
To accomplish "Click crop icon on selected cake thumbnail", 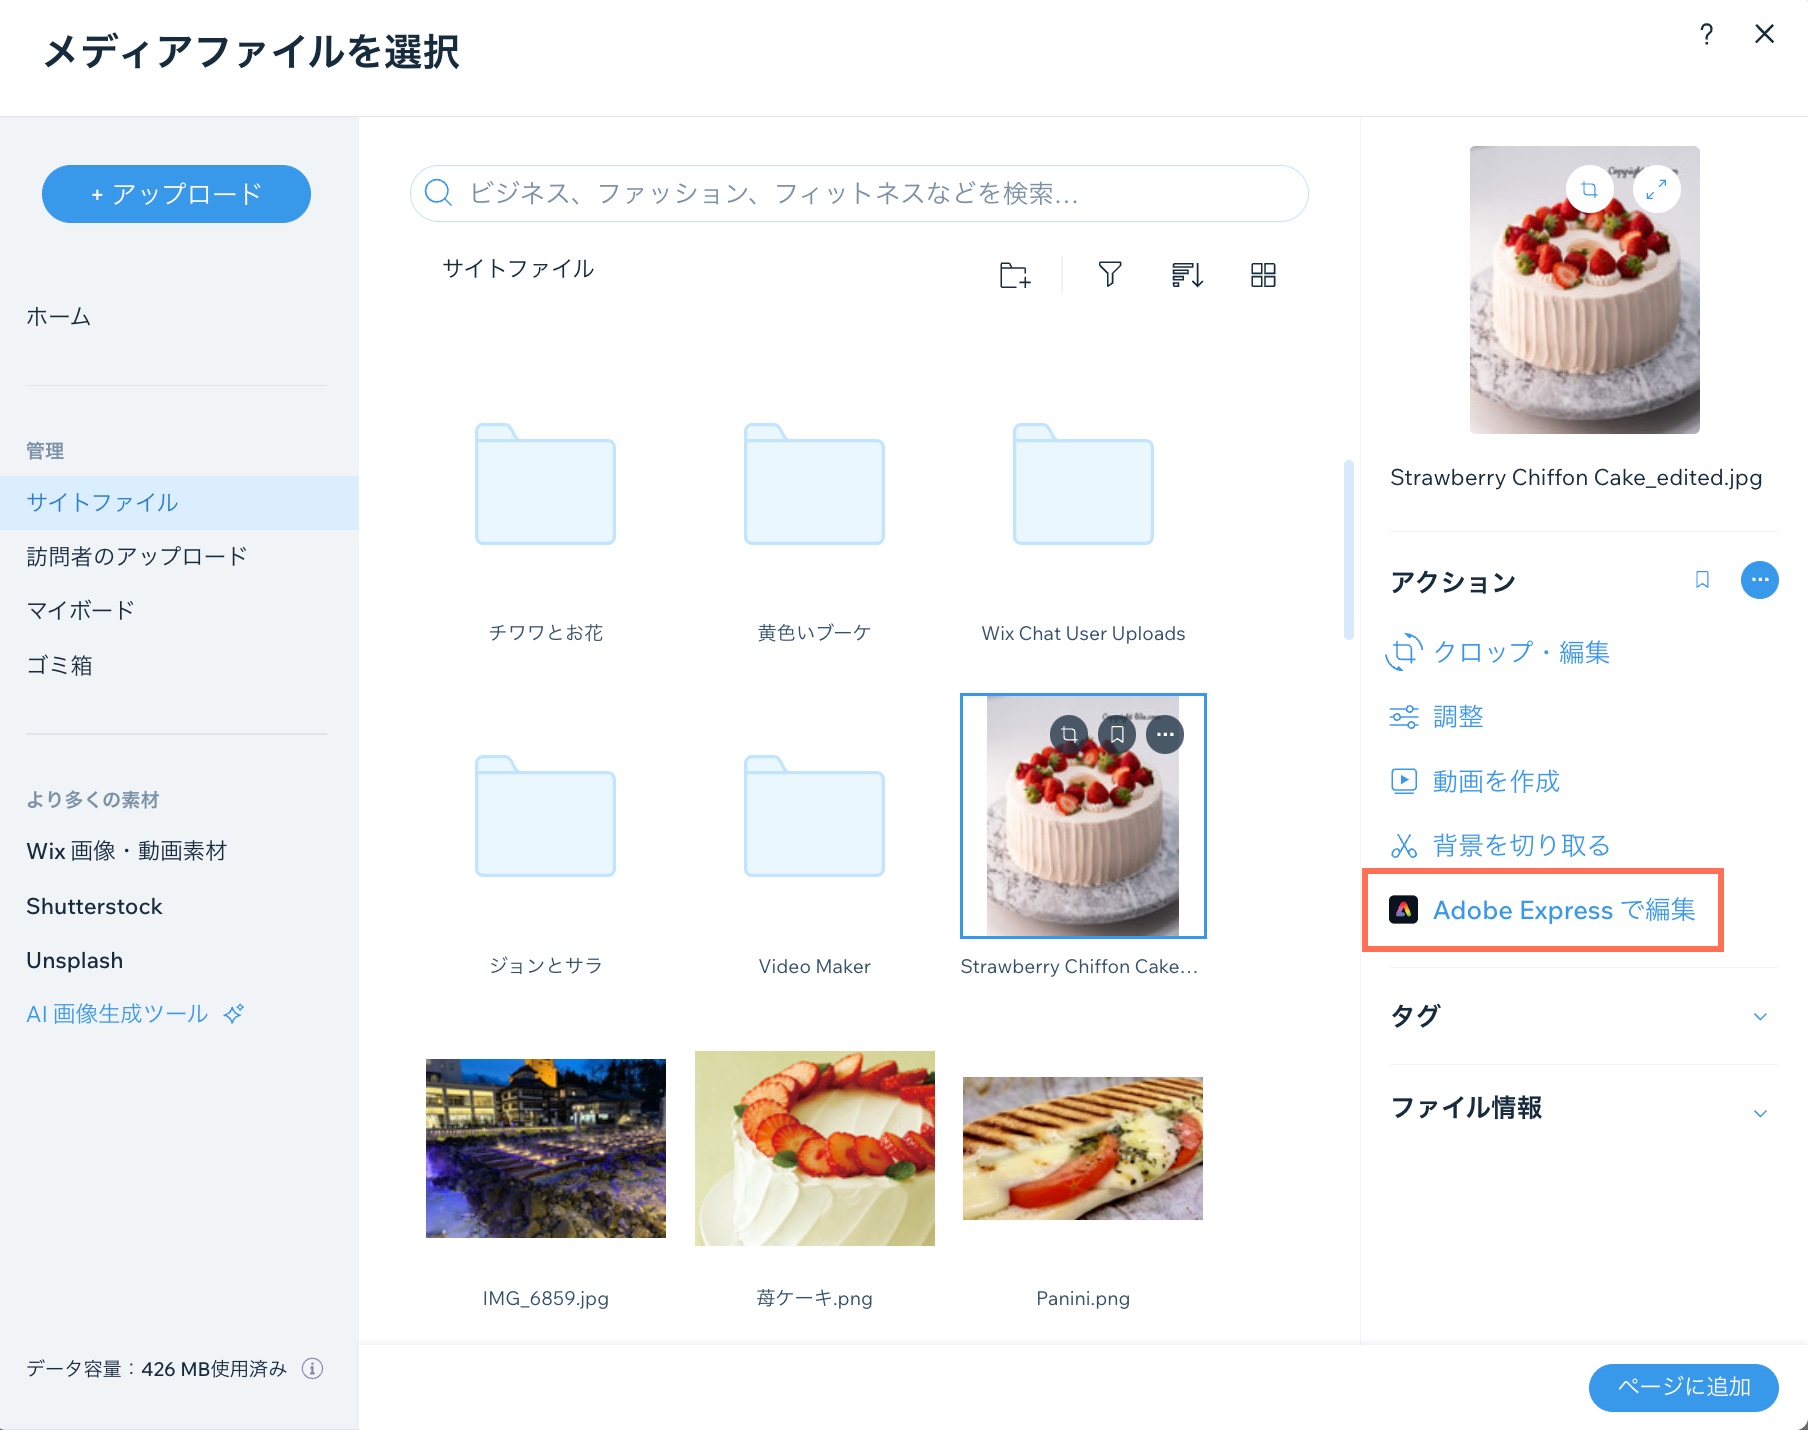I will click(x=1069, y=735).
